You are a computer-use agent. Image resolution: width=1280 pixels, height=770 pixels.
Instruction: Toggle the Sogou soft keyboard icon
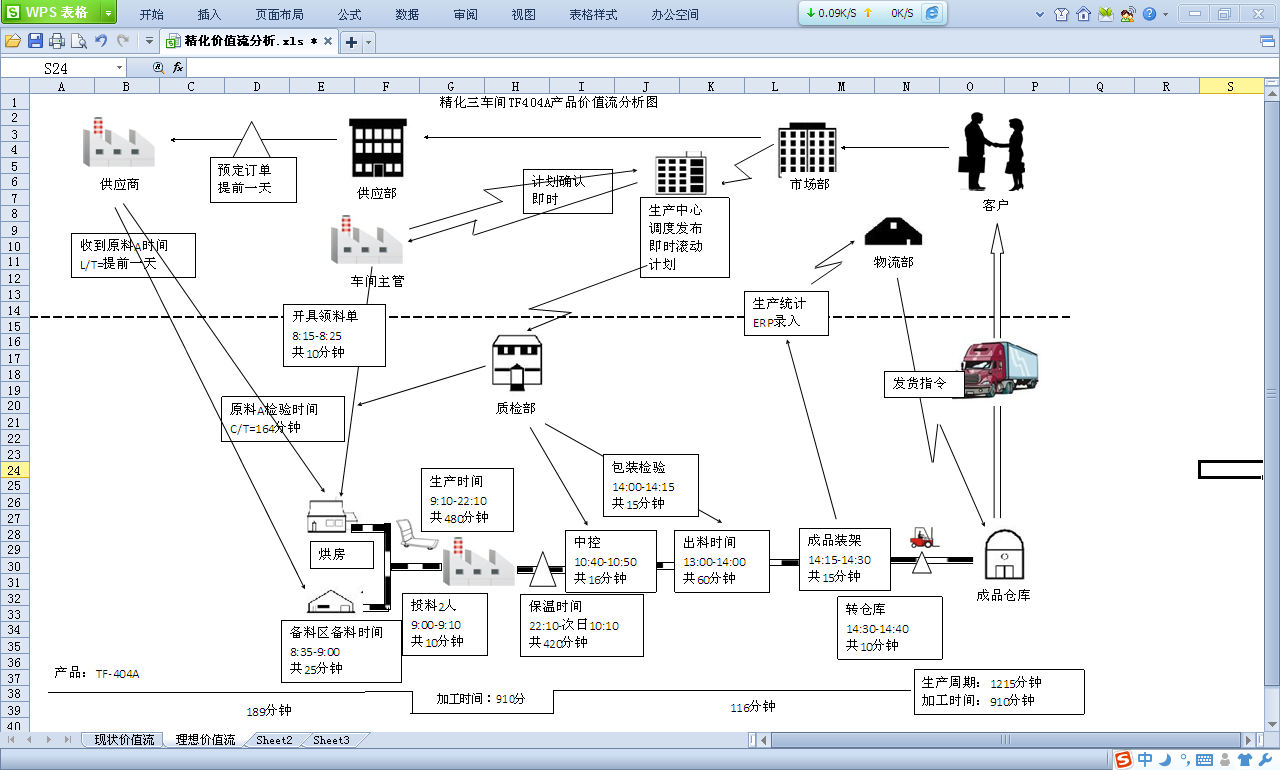pyautogui.click(x=1202, y=759)
